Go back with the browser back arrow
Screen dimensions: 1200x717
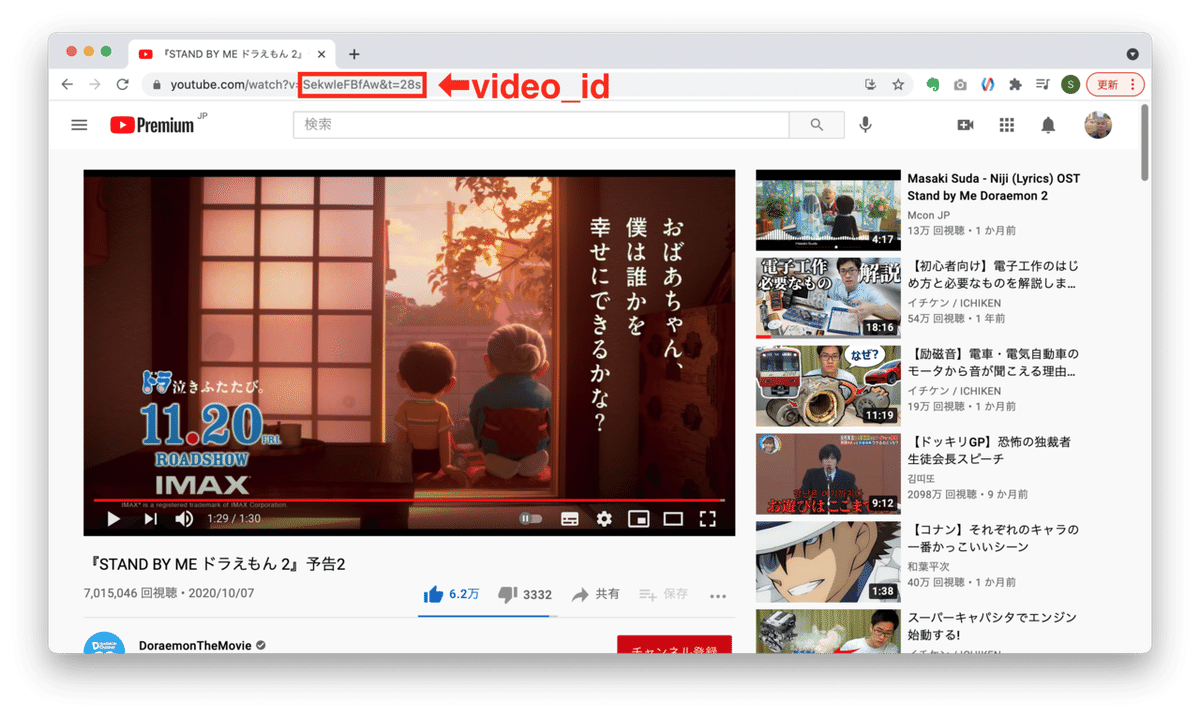67,84
